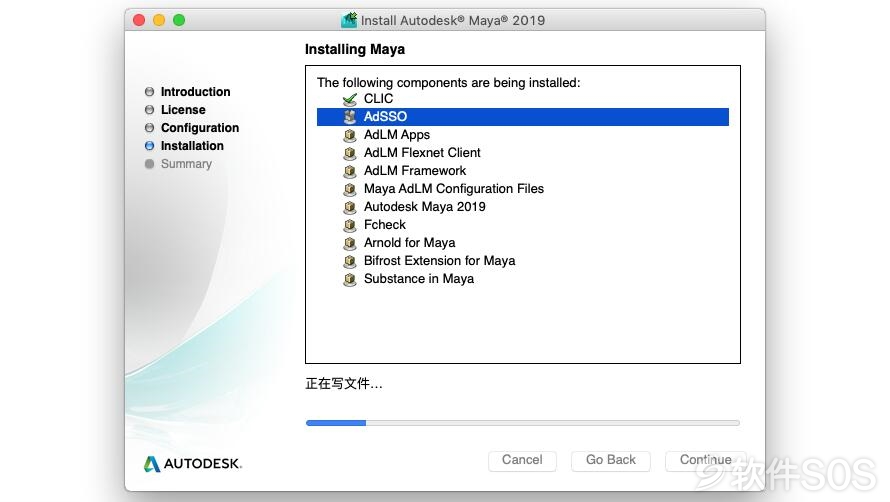The width and height of the screenshot is (890, 502).
Task: Close the installer with the red button
Action: pyautogui.click(x=139, y=20)
